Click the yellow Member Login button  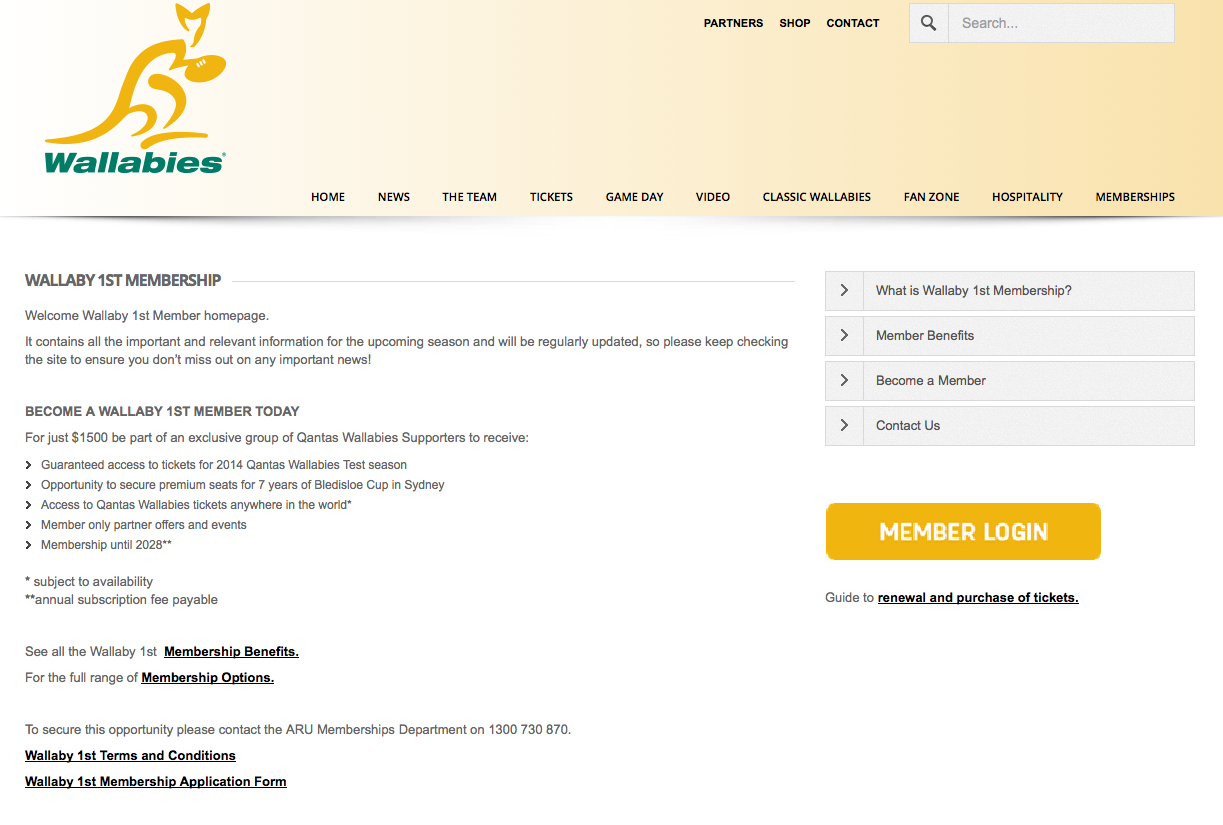click(x=963, y=531)
